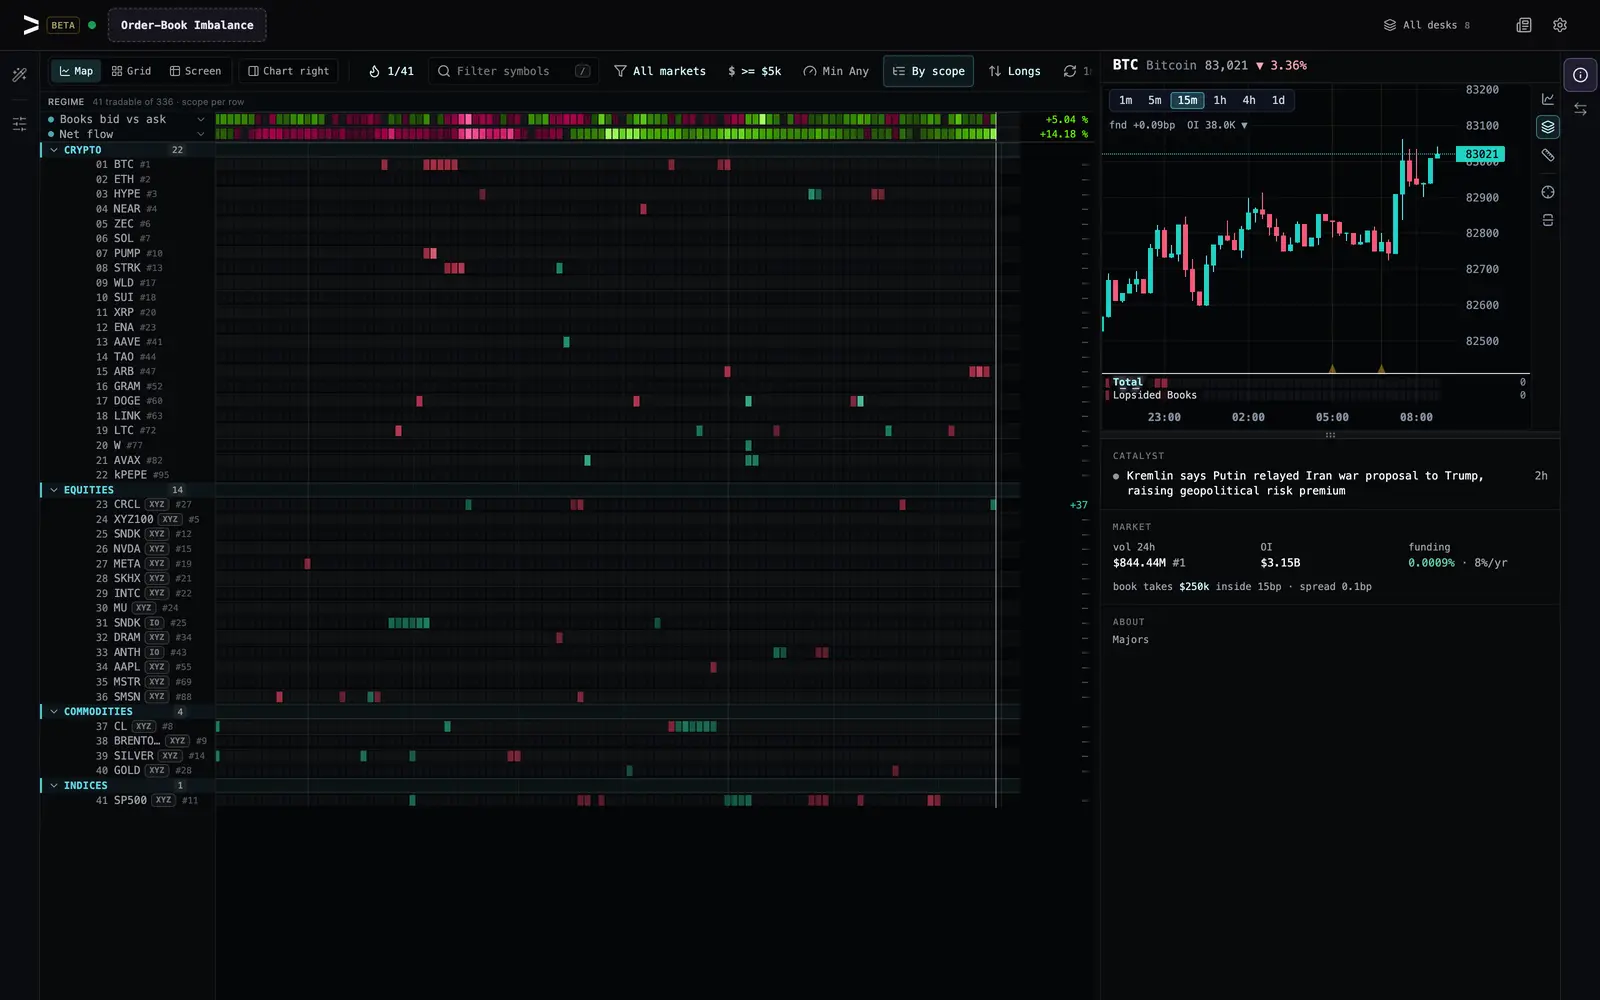Select the line chart icon beside BTC chart
Viewport: 1600px width, 1000px height.
[1548, 99]
